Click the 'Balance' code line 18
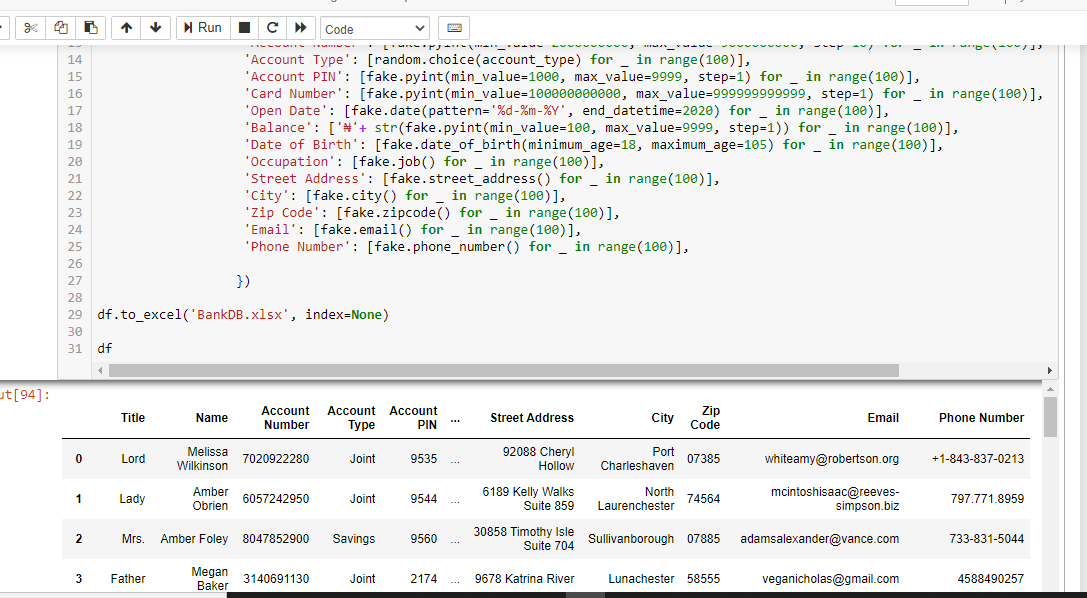This screenshot has height=598, width=1087. (x=600, y=127)
